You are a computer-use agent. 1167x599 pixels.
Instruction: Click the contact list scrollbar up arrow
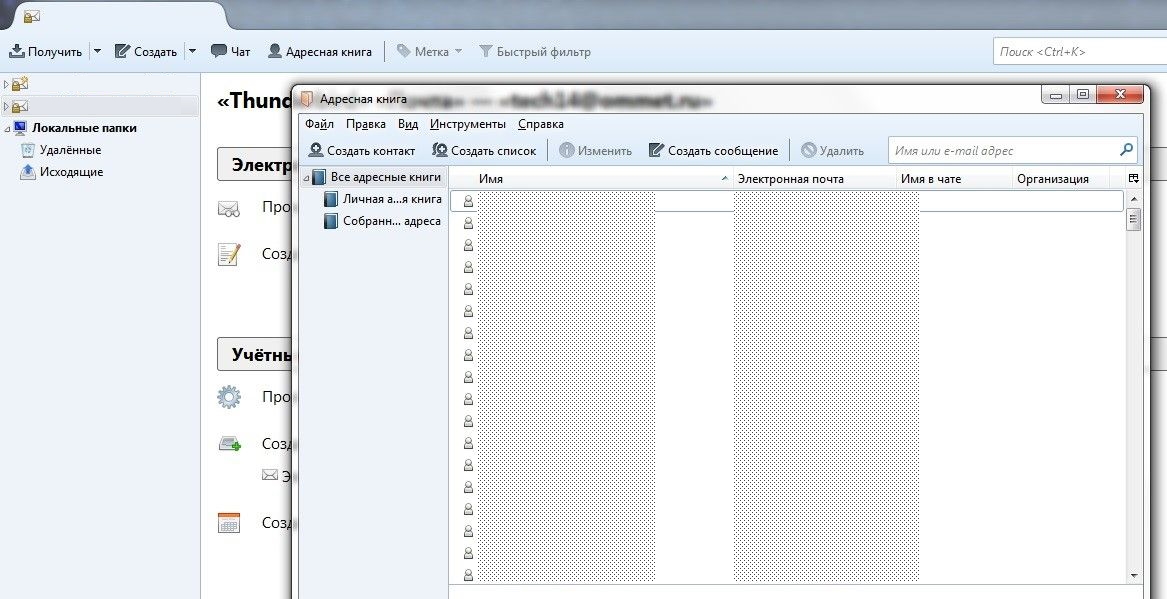pyautogui.click(x=1134, y=199)
